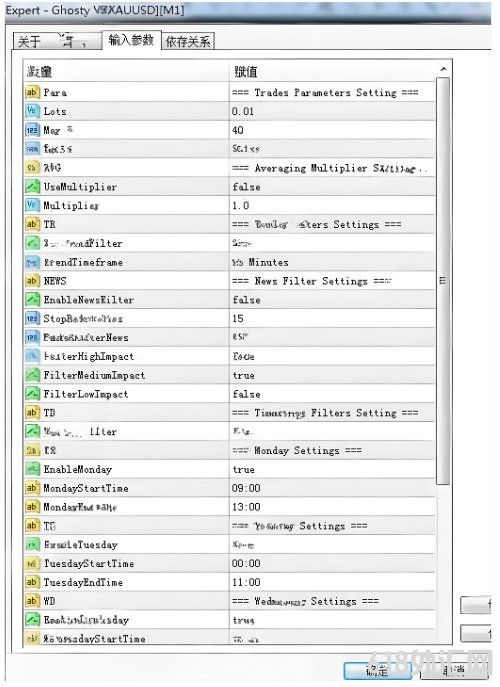The width and height of the screenshot is (500, 687).
Task: Open the FilterMediumImpact true value dropdown
Action: pos(332,375)
